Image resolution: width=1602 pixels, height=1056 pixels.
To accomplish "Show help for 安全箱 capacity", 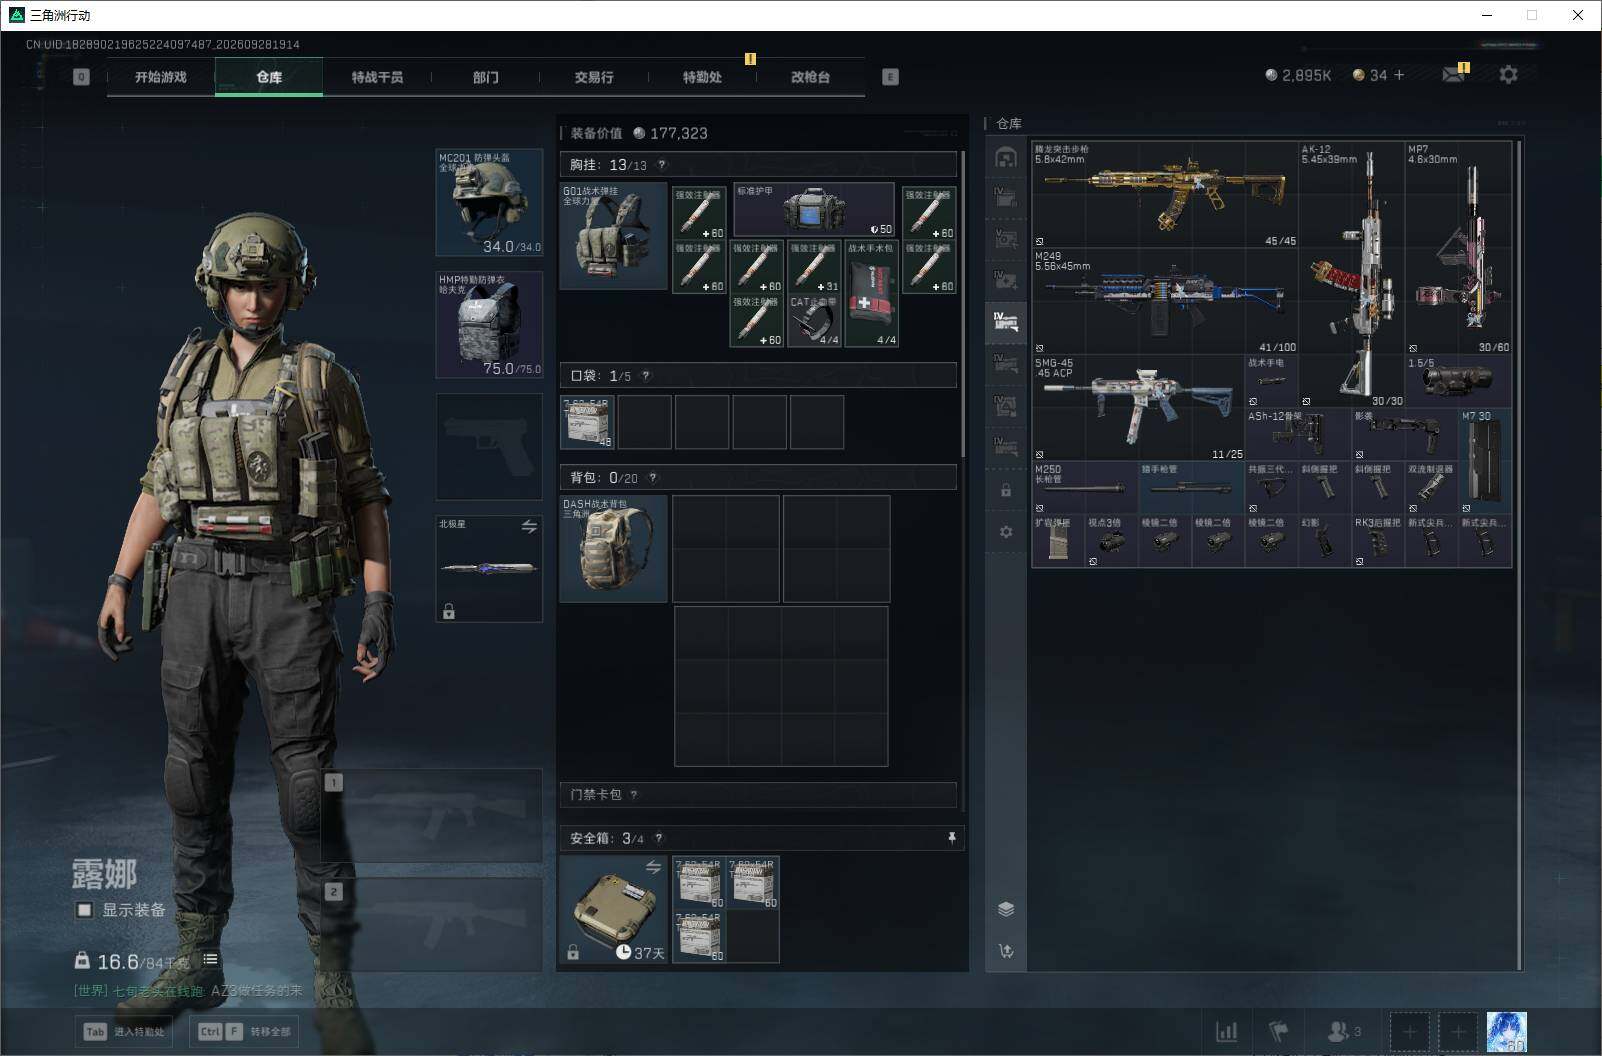I will coord(659,838).
